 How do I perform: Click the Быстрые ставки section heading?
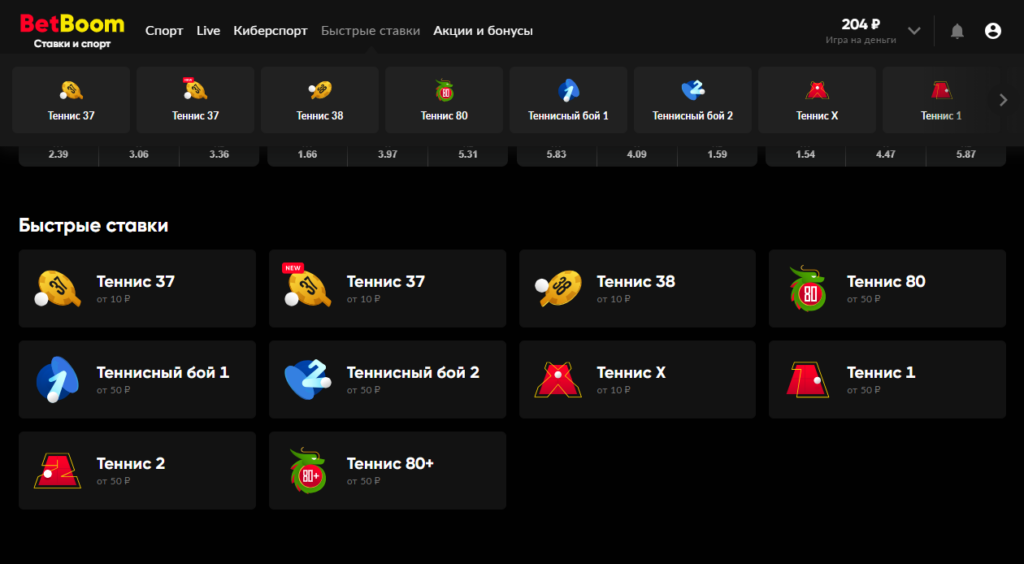(x=93, y=226)
